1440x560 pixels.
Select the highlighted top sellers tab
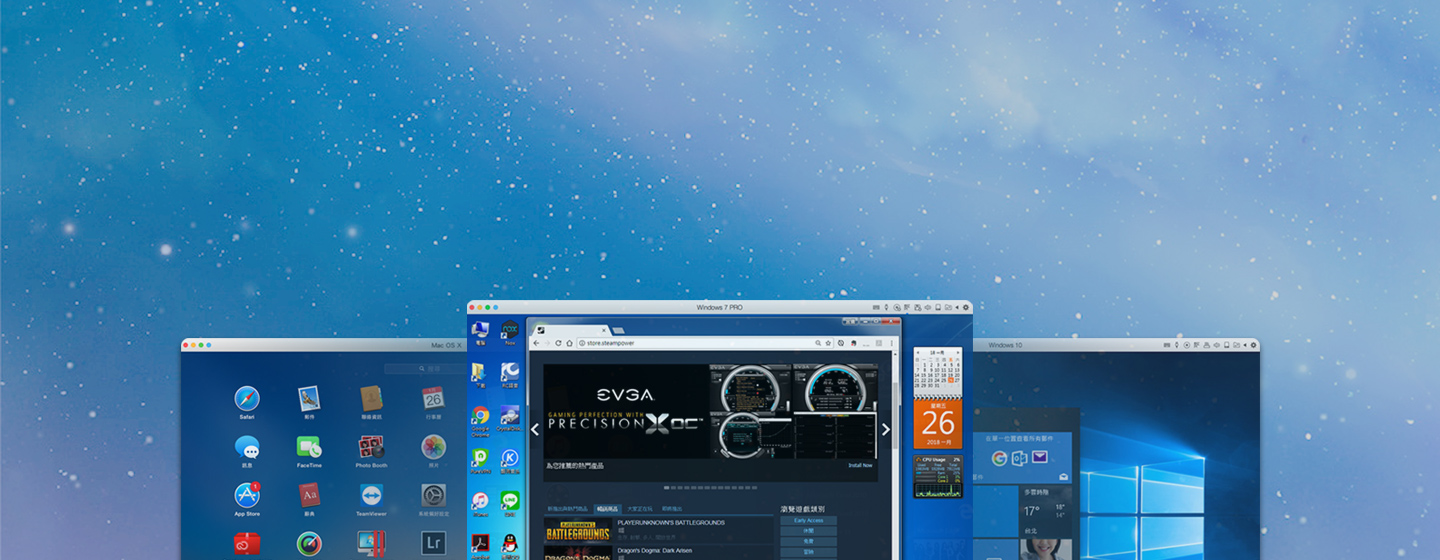607,509
